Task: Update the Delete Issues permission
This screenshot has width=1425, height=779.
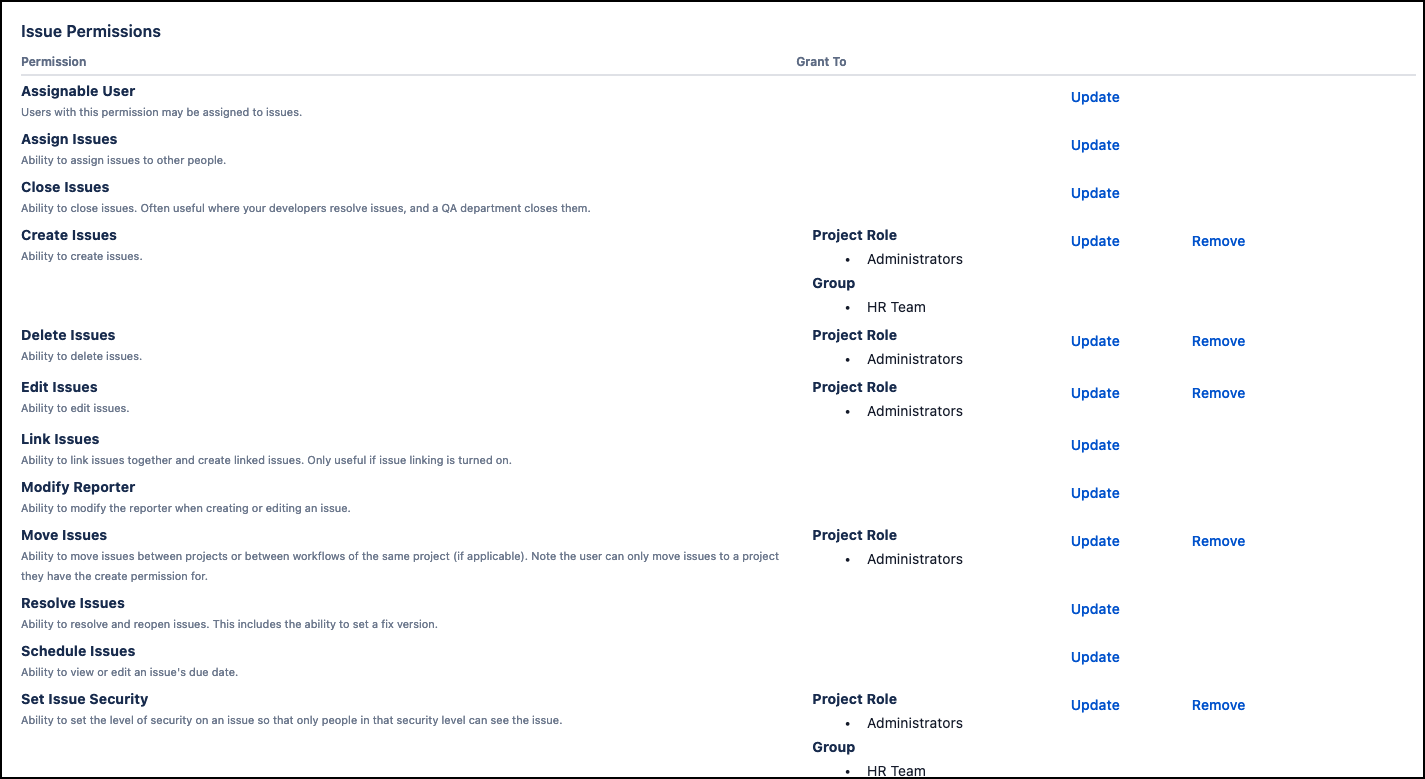Action: point(1095,341)
